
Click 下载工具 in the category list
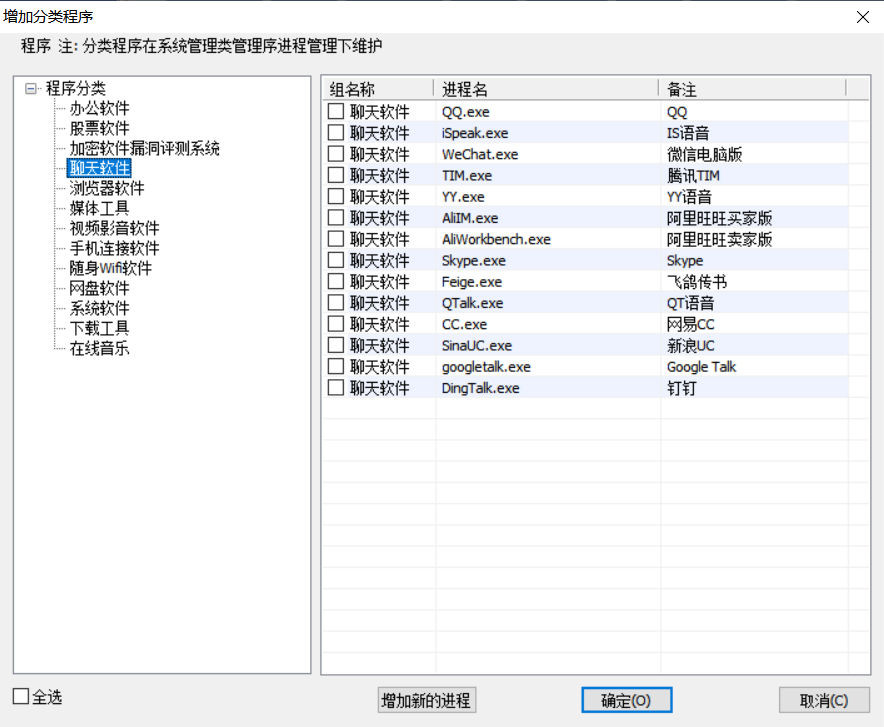pyautogui.click(x=99, y=328)
